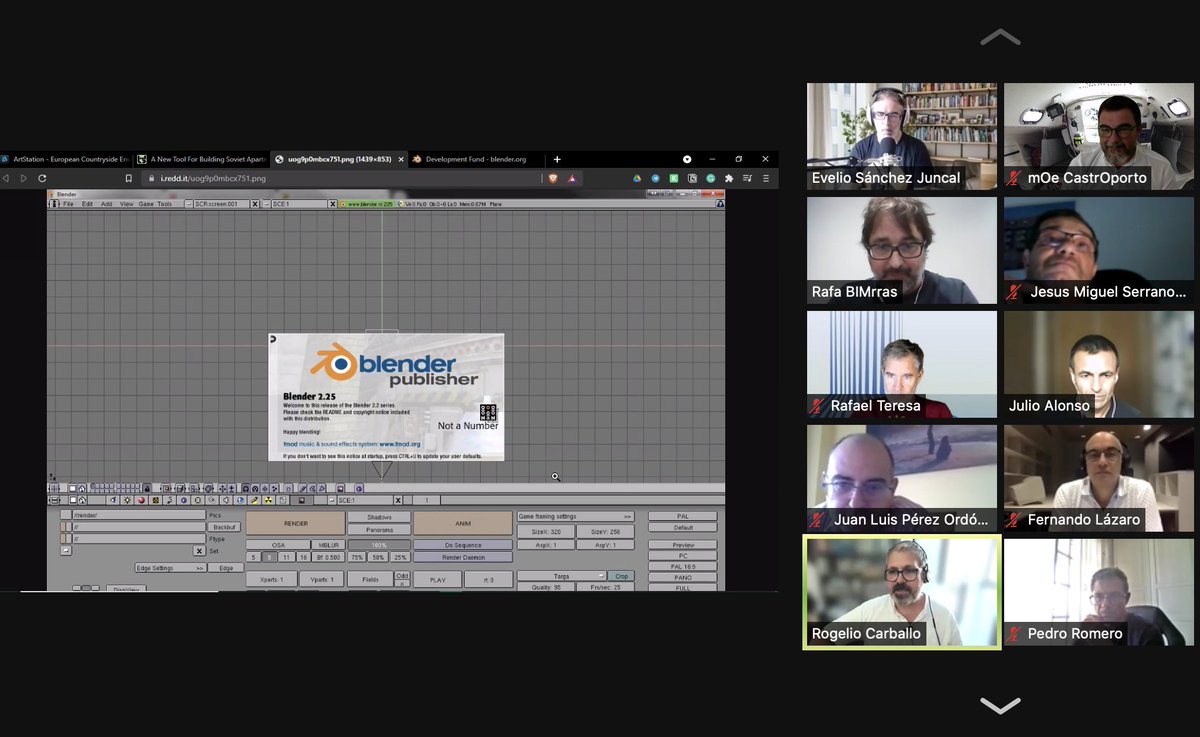The height and width of the screenshot is (737, 1200).
Task: Select Evelio Sánchez Juncal video thumbnail
Action: 902,136
